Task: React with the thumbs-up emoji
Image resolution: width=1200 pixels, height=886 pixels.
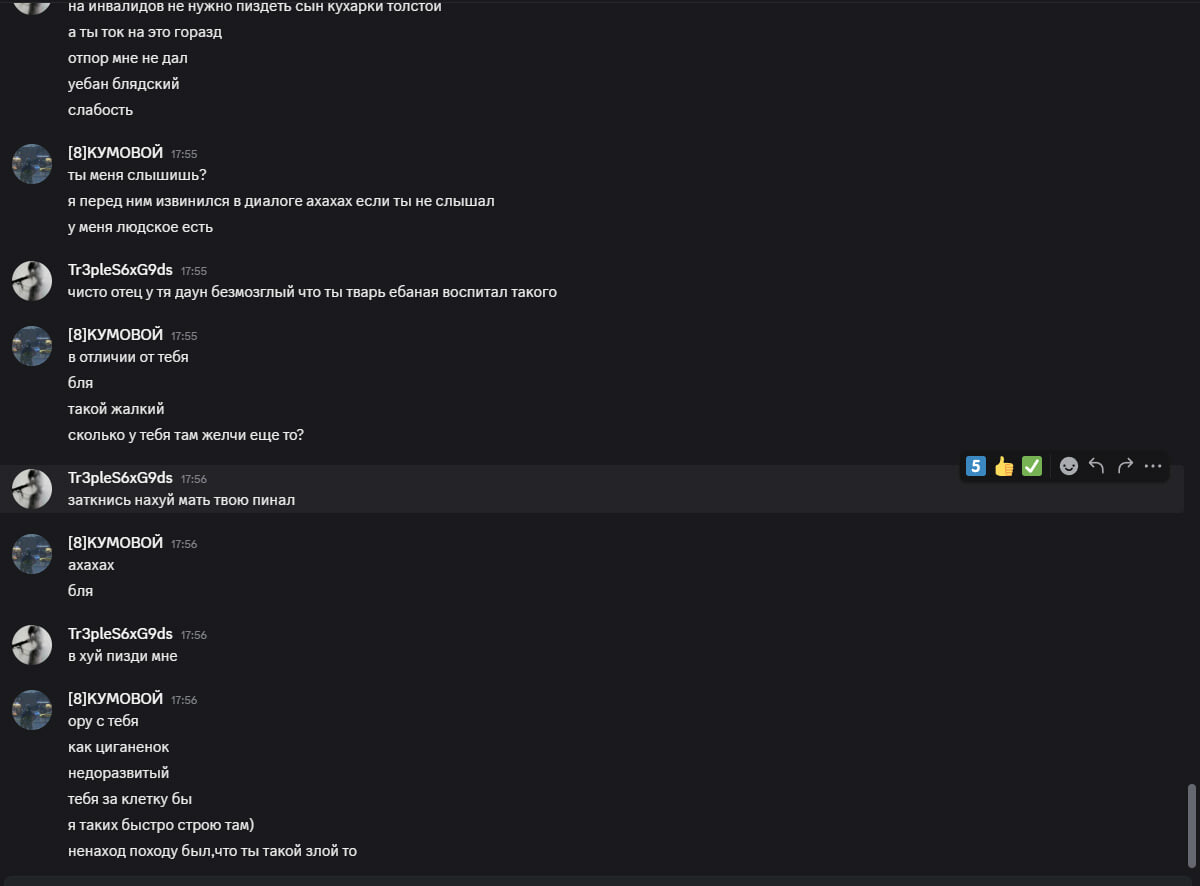Action: pyautogui.click(x=1004, y=466)
